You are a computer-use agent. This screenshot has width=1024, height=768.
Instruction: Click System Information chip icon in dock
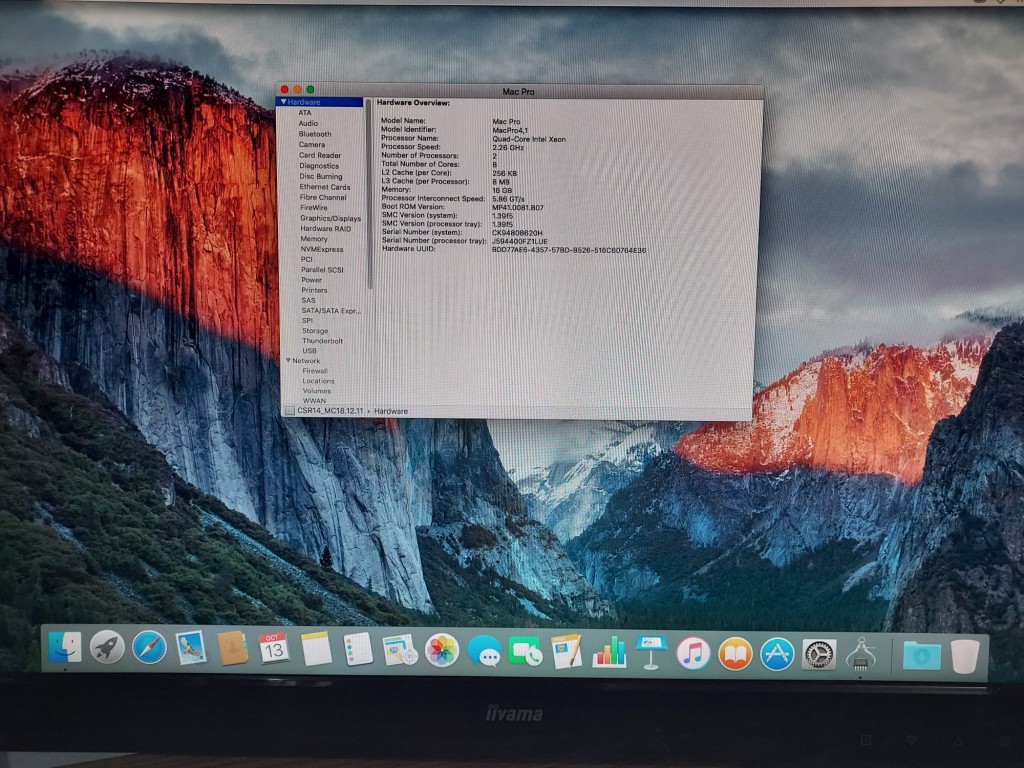click(x=861, y=655)
